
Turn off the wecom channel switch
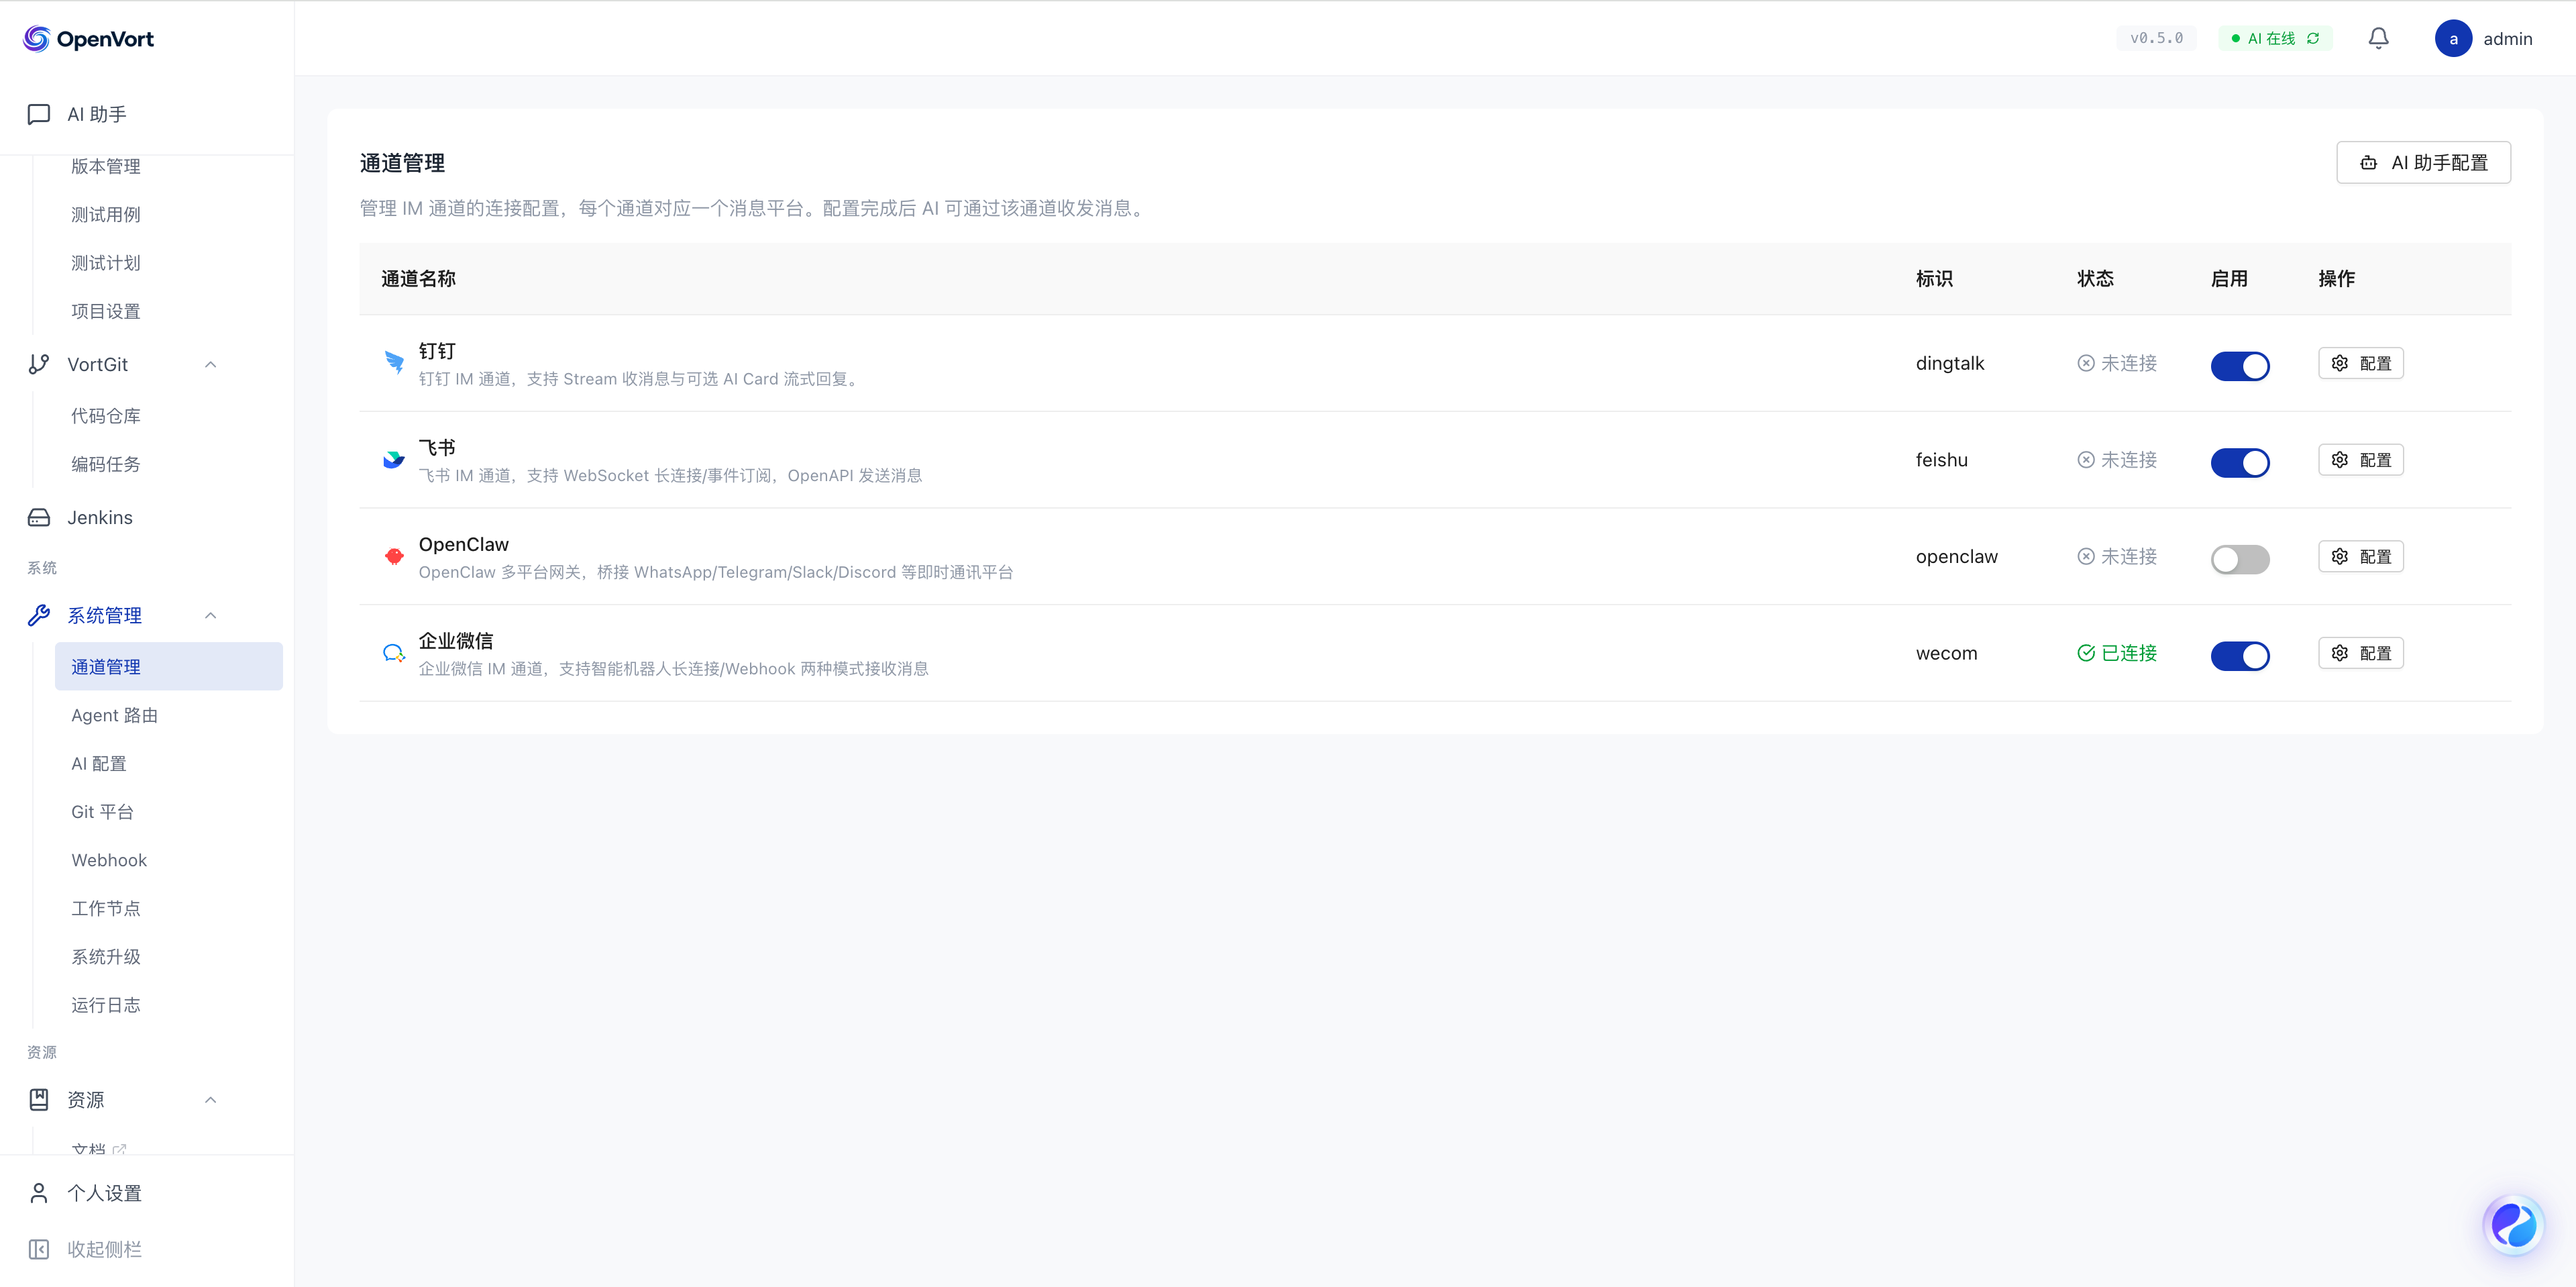2239,655
